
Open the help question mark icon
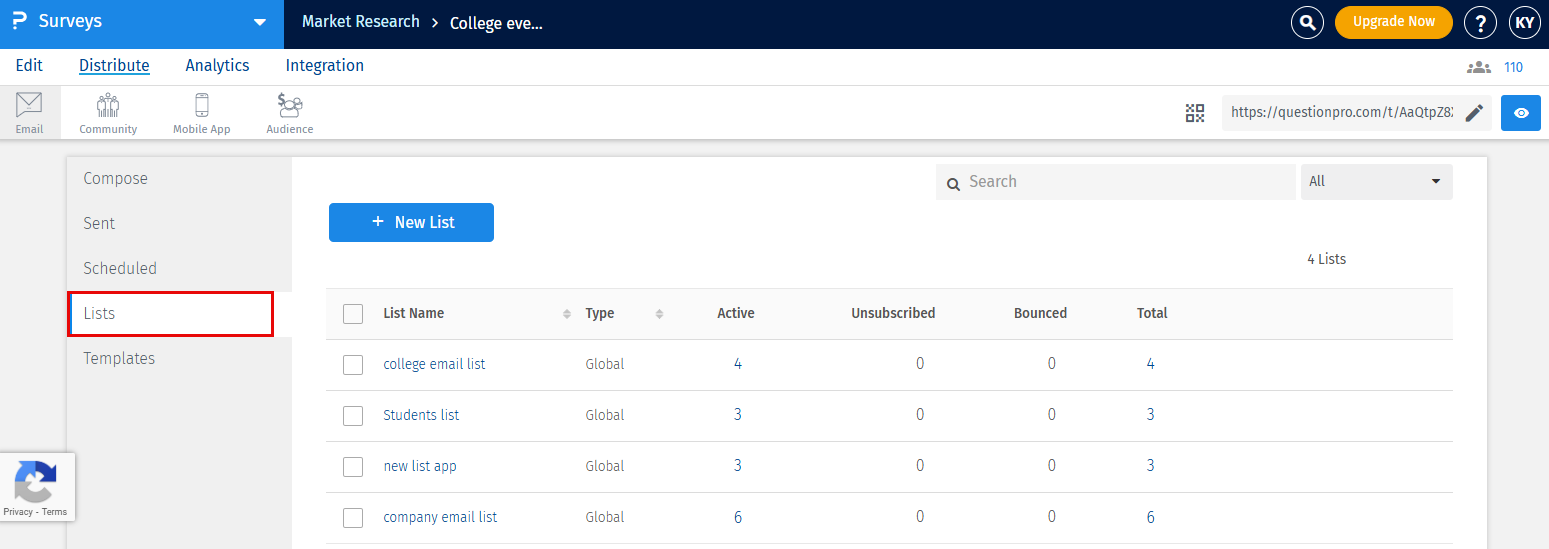[x=1479, y=22]
